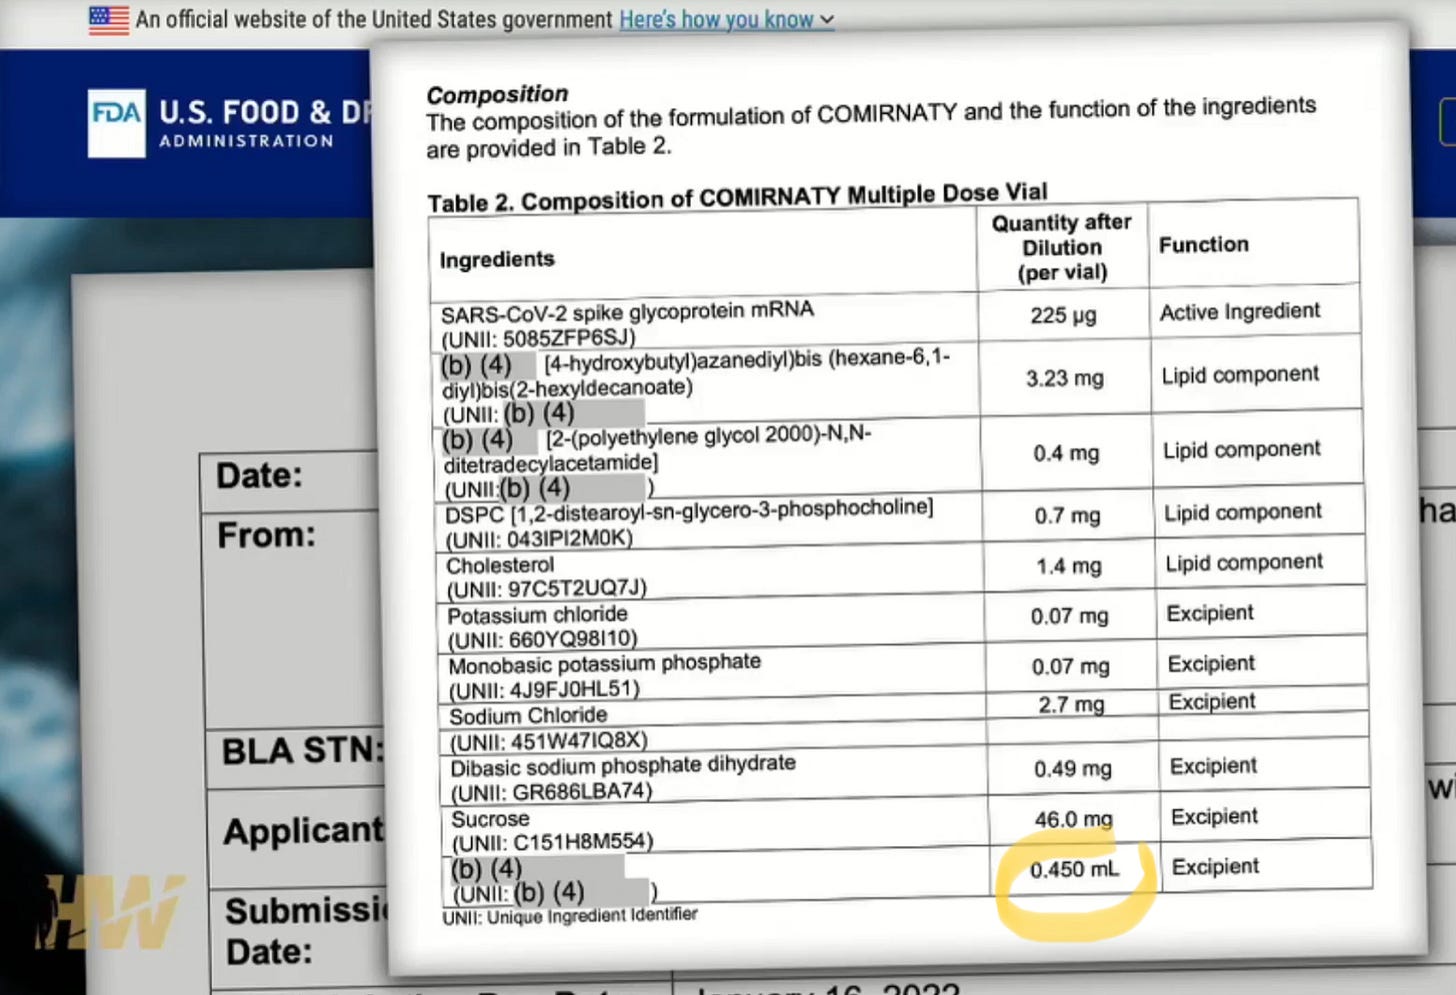
Task: Expand the chevron beside 'Here's how you know'
Action: tap(827, 20)
